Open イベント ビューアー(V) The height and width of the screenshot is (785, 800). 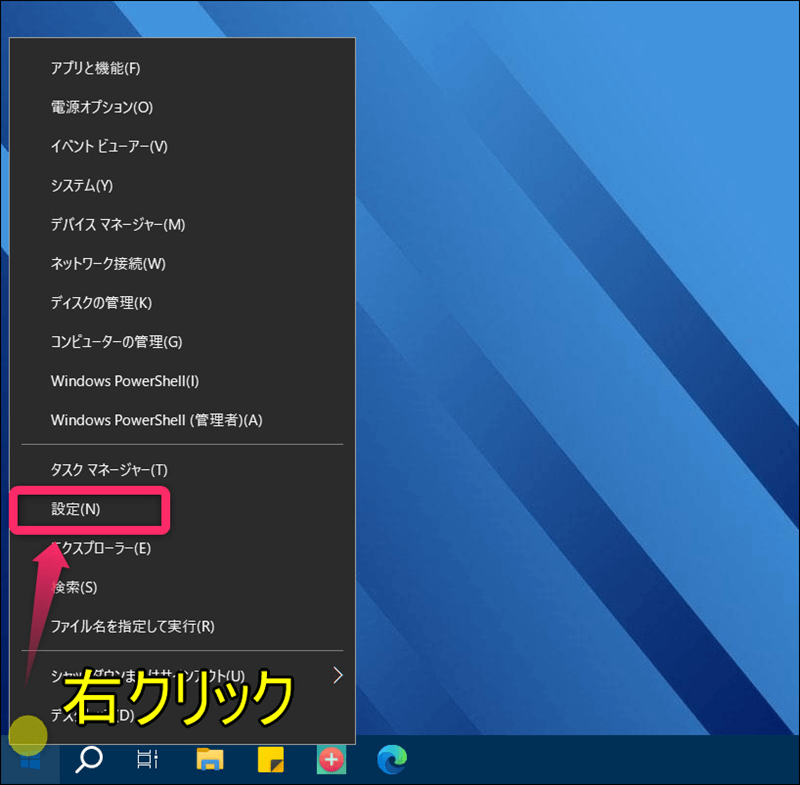[x=109, y=146]
